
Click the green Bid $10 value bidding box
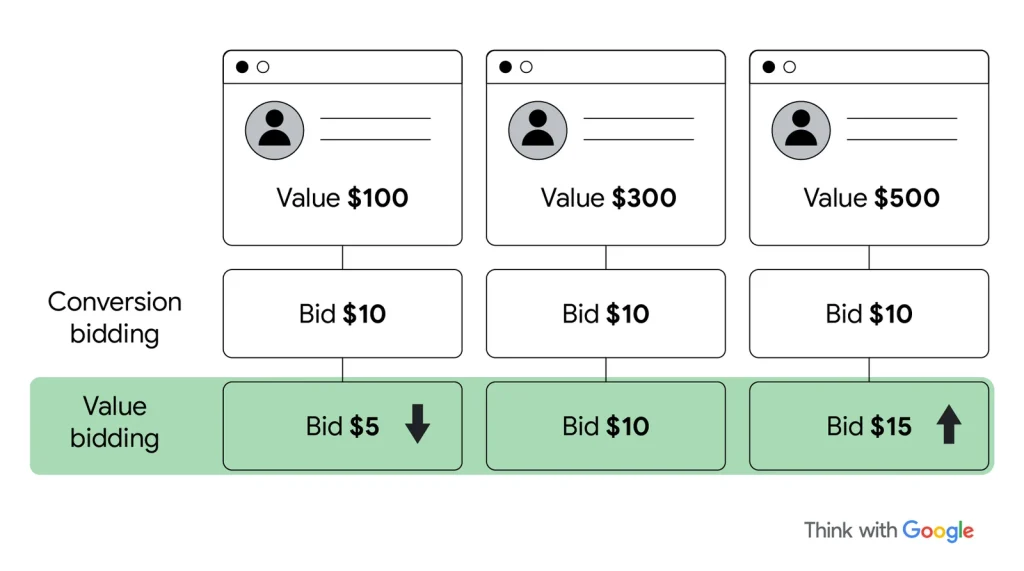pyautogui.click(x=605, y=426)
